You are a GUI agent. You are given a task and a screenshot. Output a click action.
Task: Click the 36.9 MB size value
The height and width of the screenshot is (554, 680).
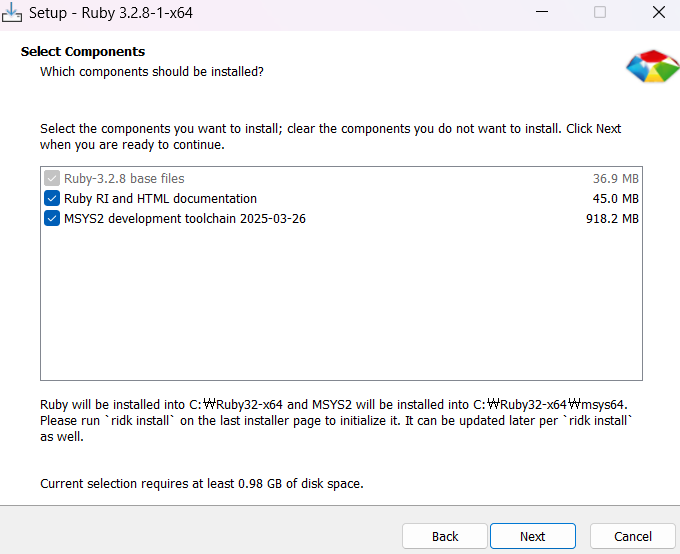click(615, 179)
